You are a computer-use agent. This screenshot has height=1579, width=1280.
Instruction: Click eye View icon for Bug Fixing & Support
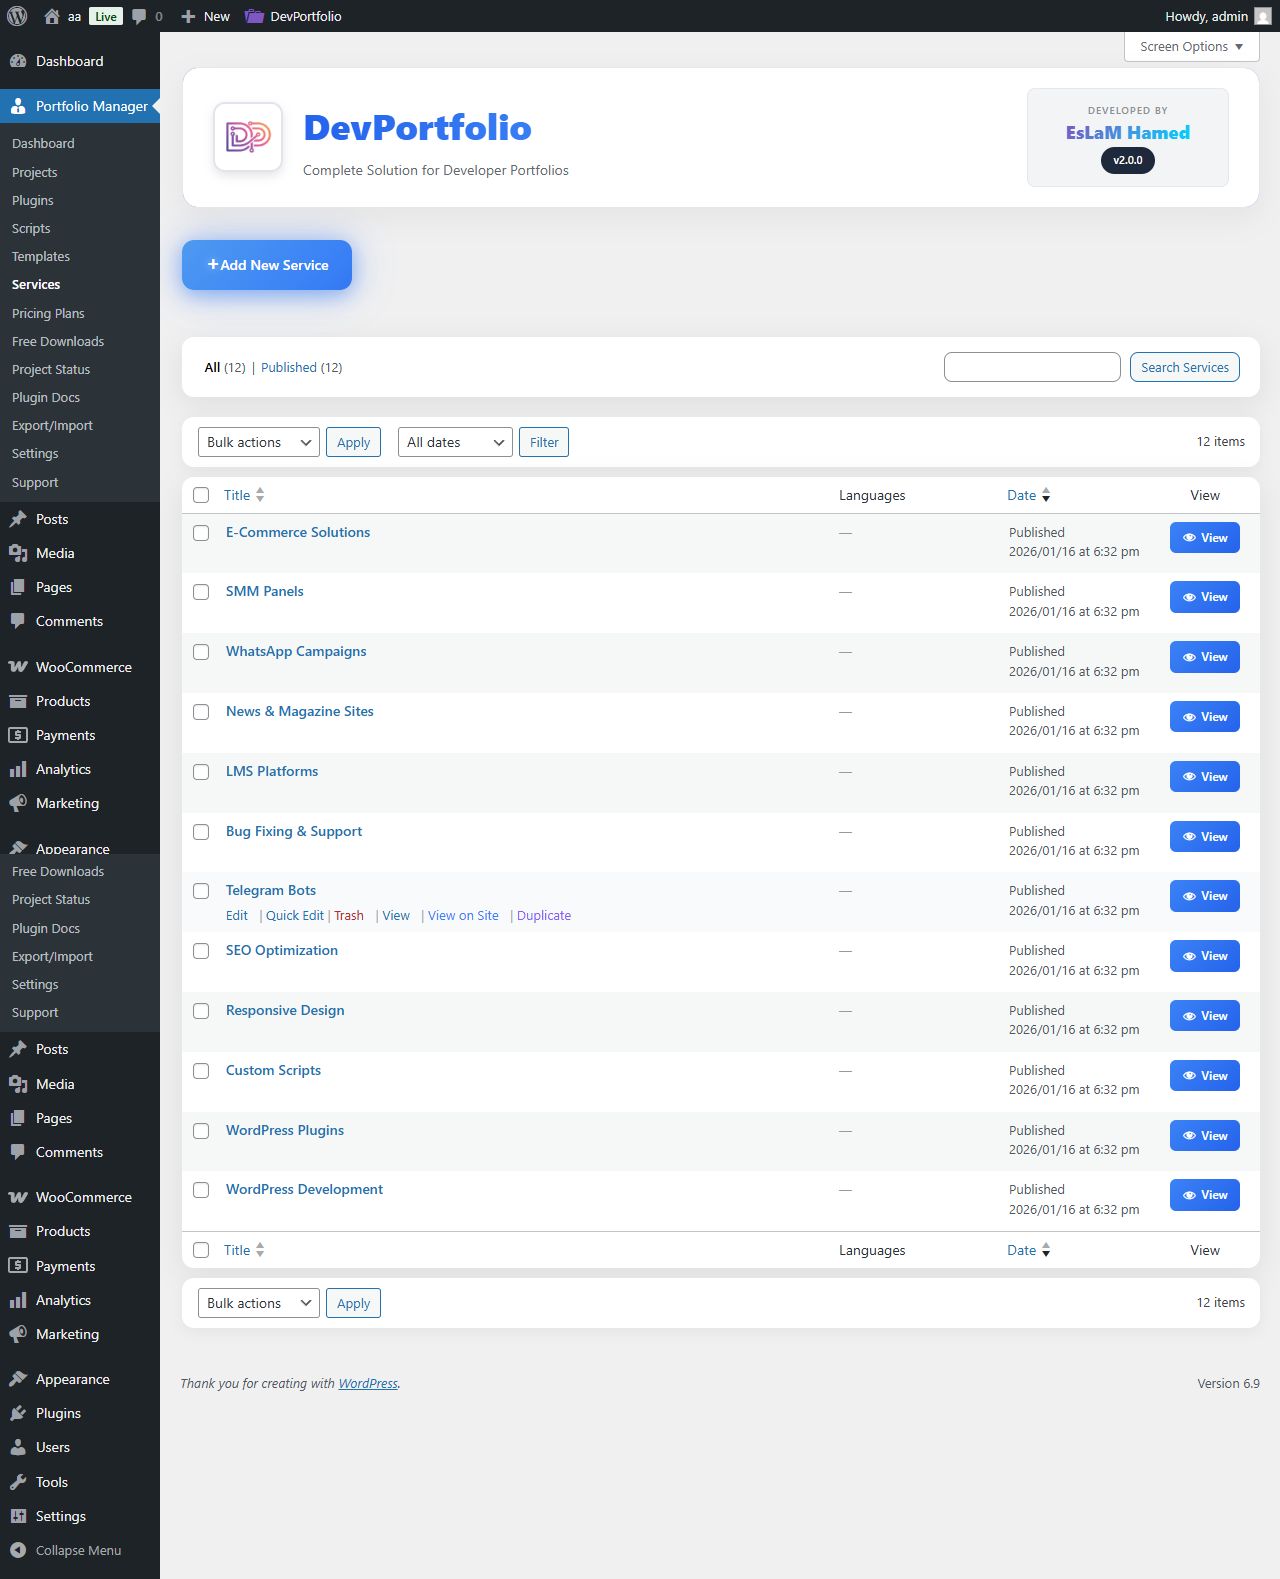[x=1190, y=837]
